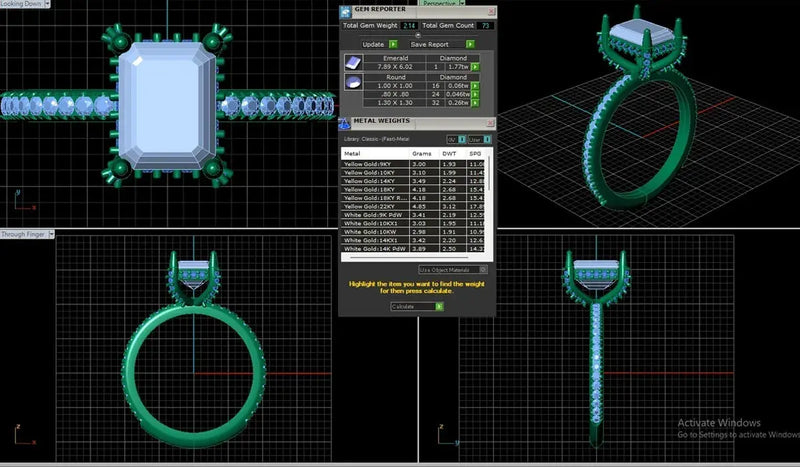800x467 pixels.
Task: Click the small handle below Total Gem Weight
Action: 418,35
